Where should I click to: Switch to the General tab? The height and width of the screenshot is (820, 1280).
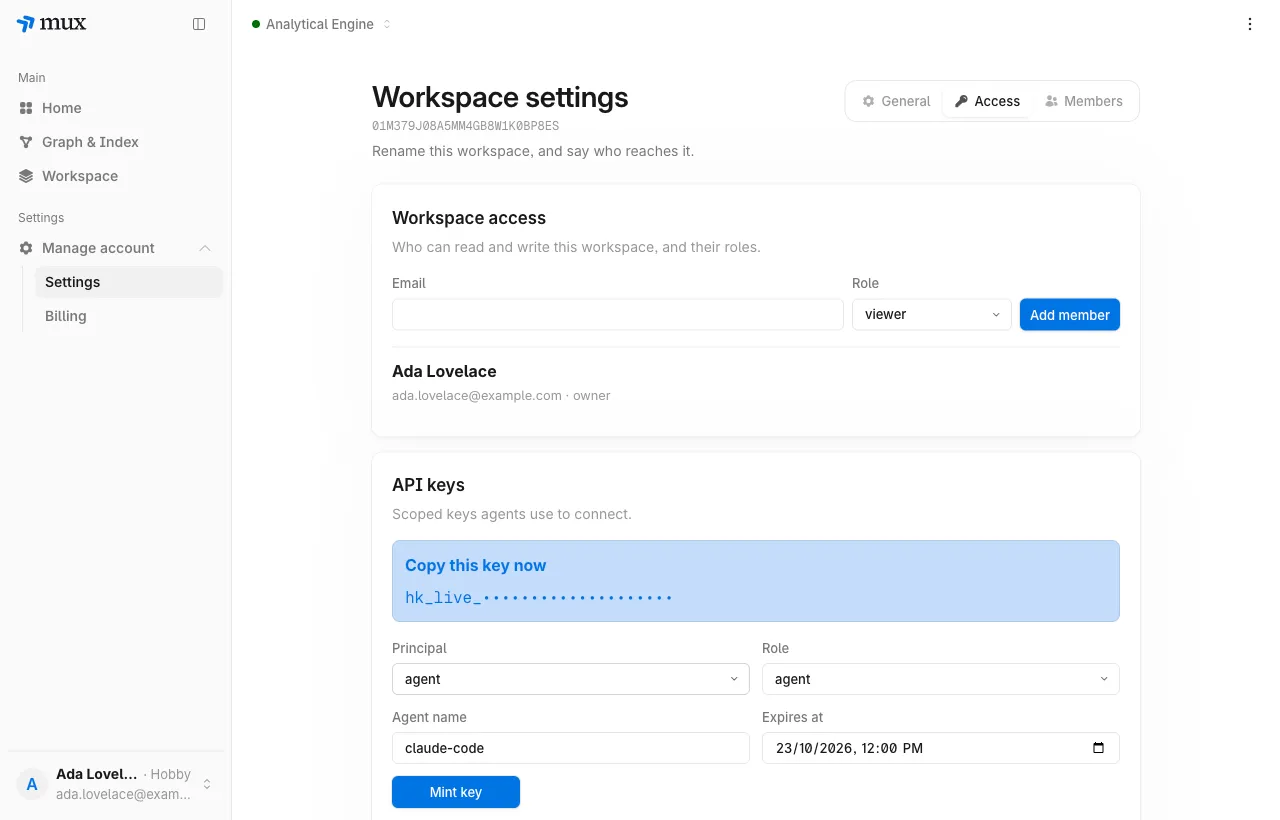(x=897, y=101)
